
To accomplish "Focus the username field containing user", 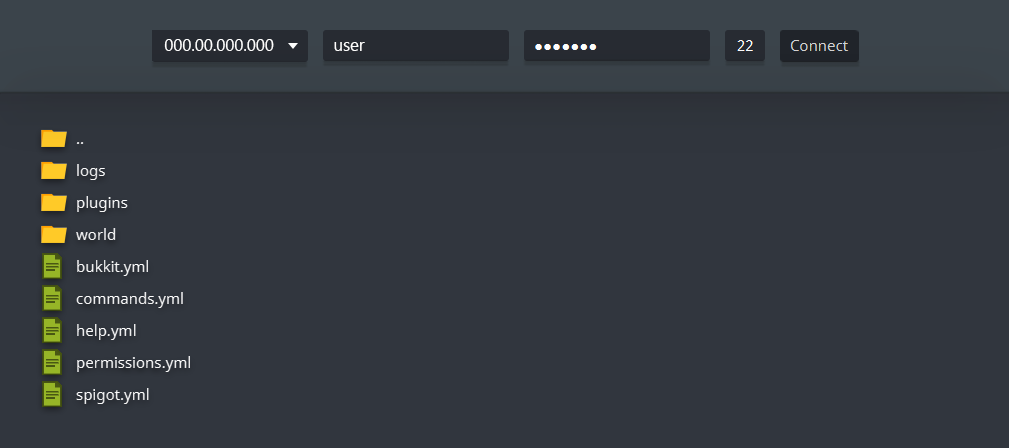I will tap(416, 46).
